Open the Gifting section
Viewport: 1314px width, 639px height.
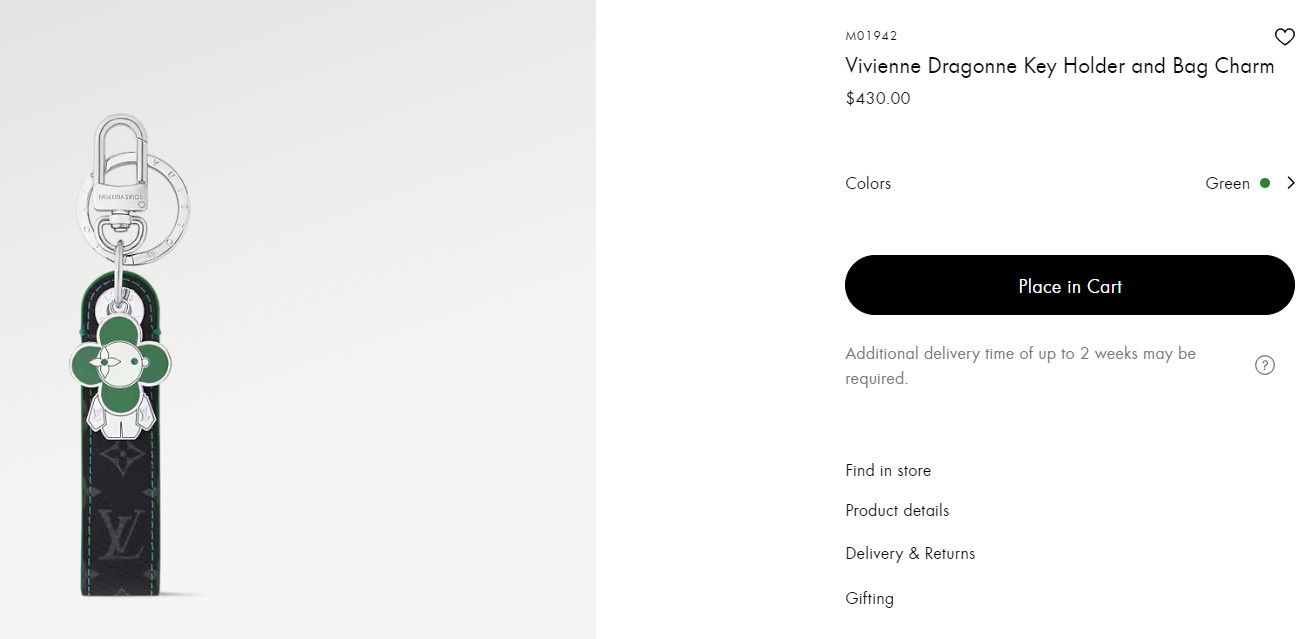click(869, 598)
